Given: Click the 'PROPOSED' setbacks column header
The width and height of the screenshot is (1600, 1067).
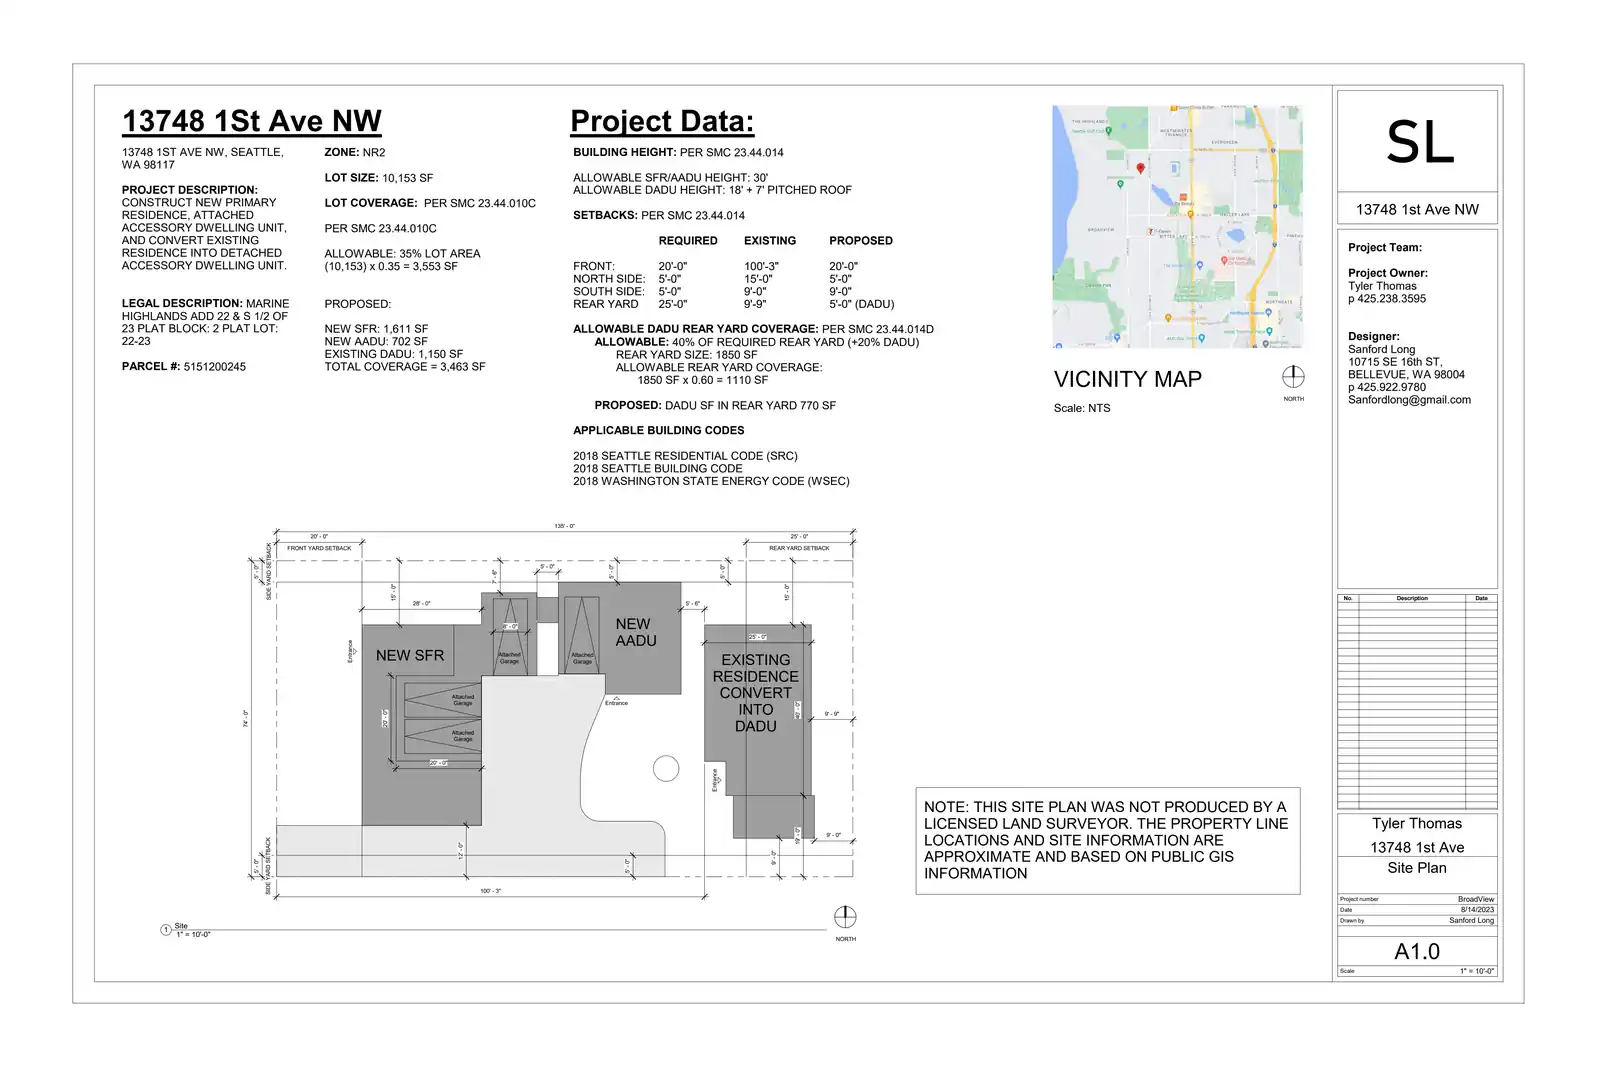Looking at the screenshot, I should (861, 241).
